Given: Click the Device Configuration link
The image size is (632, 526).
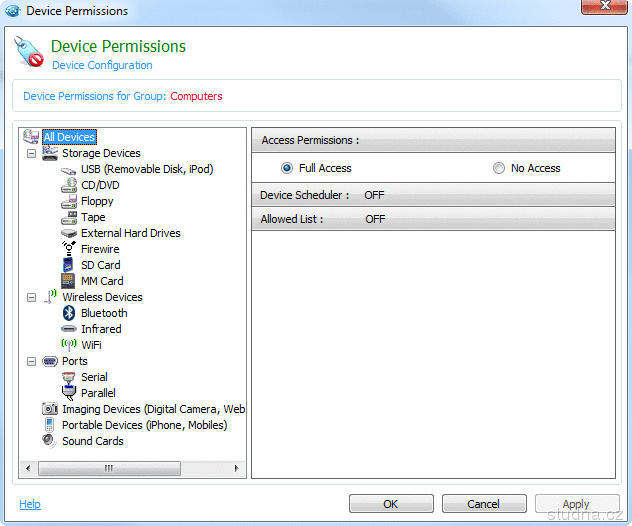Looking at the screenshot, I should pos(102,65).
